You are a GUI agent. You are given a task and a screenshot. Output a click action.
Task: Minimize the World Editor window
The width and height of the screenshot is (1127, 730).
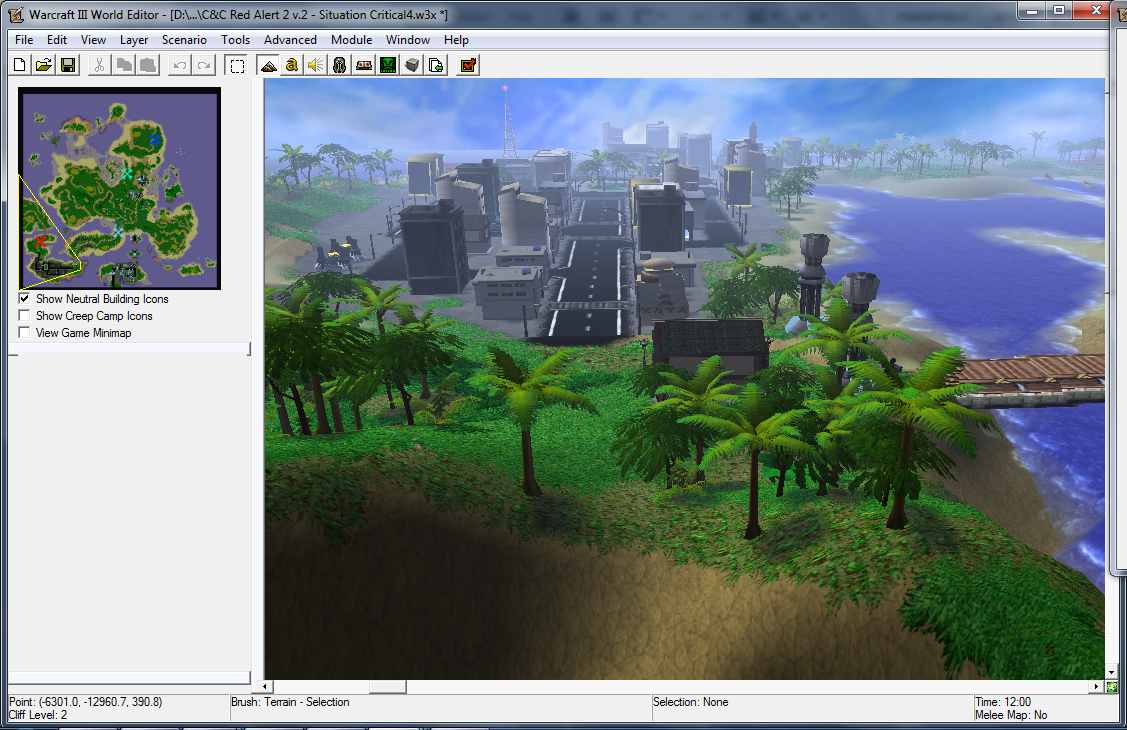pos(1032,11)
